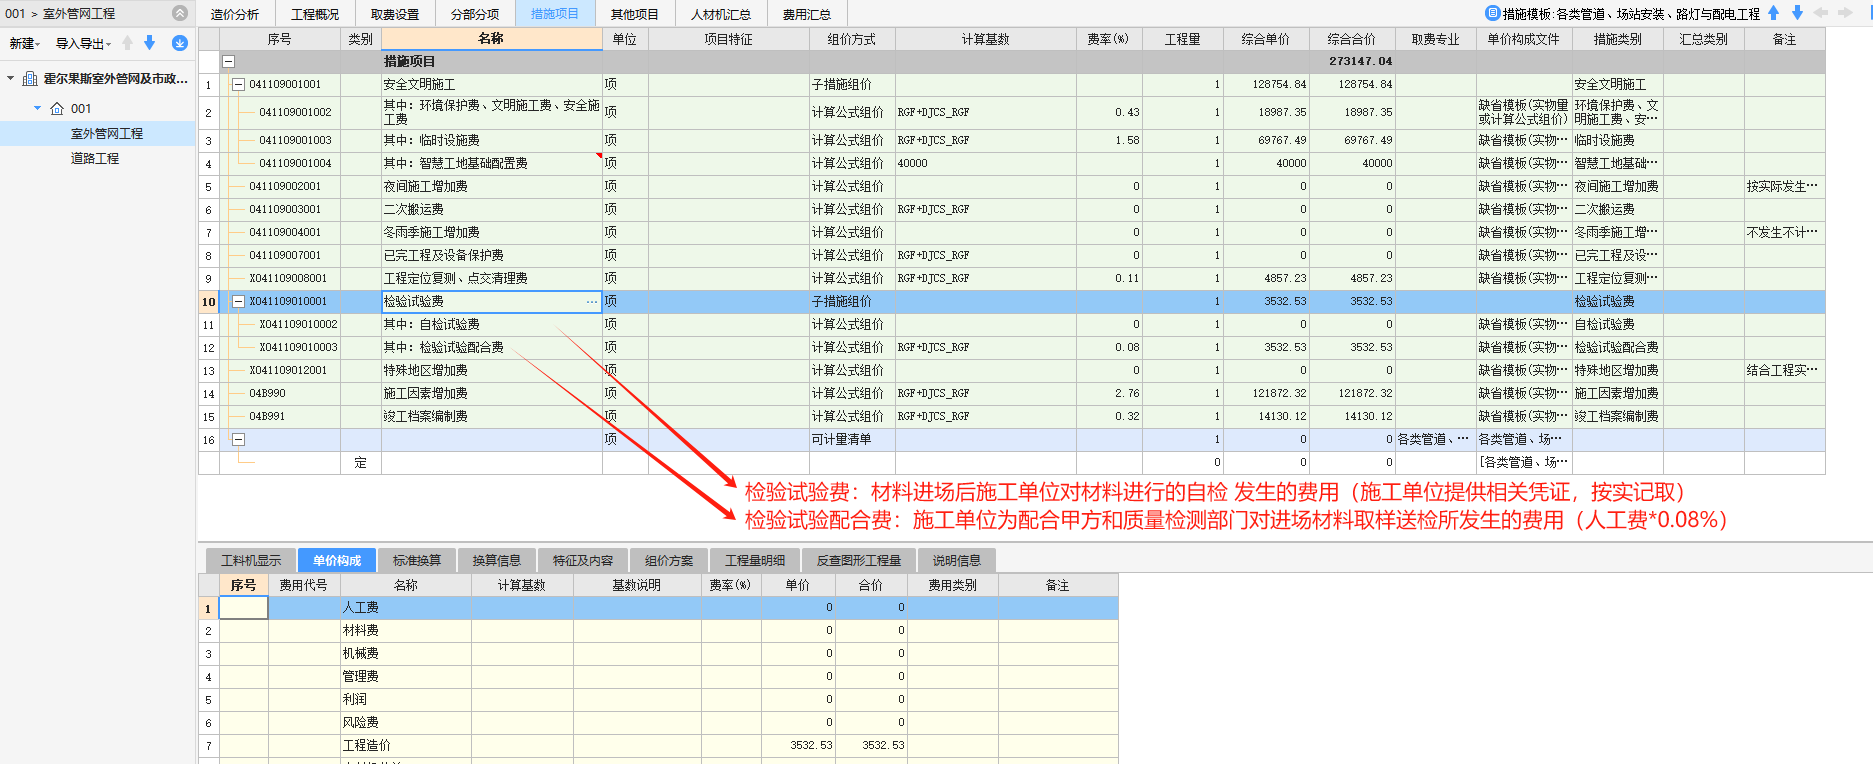The width and height of the screenshot is (1873, 764).
Task: Open the 费用汇总 tab
Action: (x=807, y=14)
